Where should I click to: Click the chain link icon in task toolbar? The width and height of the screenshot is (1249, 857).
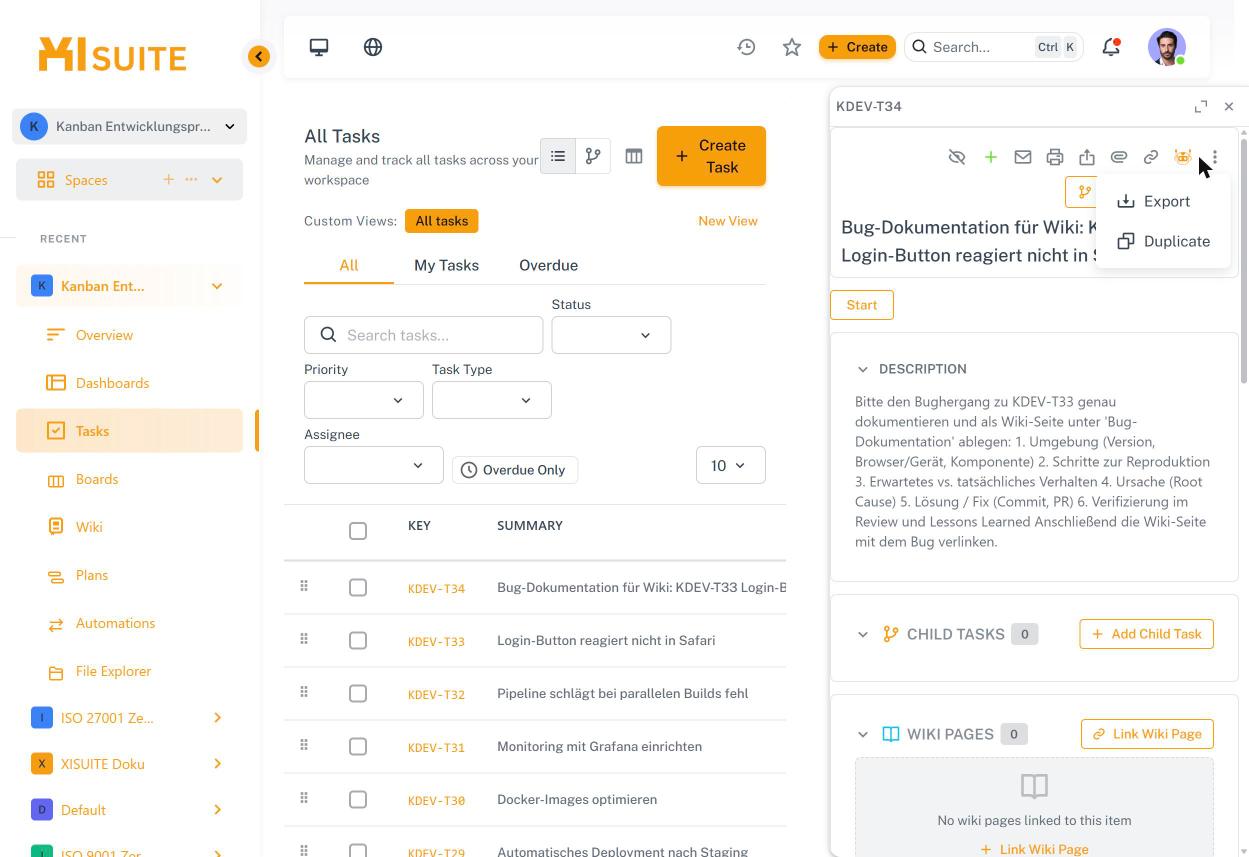pos(1150,157)
